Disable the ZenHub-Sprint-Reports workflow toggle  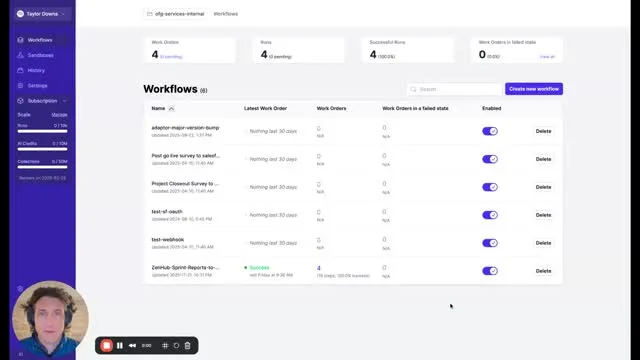[x=490, y=271]
